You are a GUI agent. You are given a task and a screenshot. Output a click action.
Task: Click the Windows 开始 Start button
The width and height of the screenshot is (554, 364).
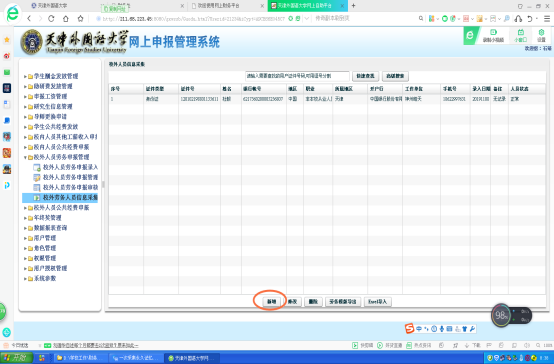(17, 358)
